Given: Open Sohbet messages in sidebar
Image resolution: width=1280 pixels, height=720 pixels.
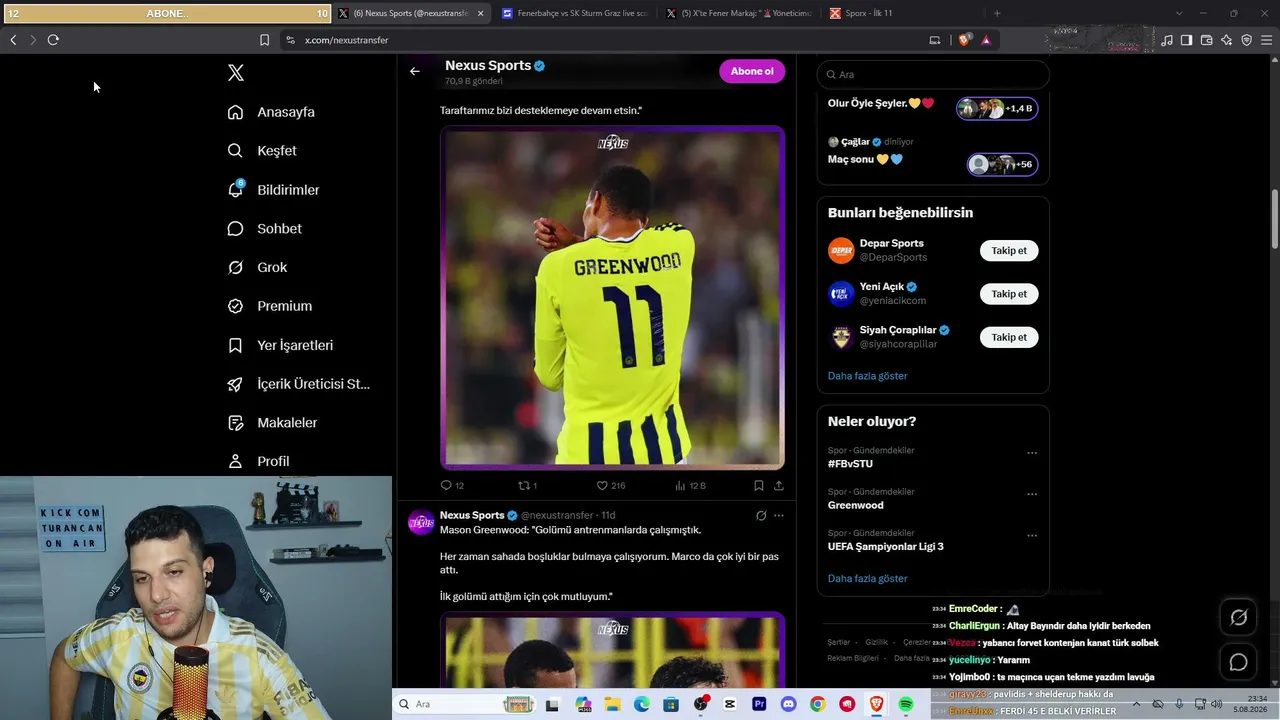Looking at the screenshot, I should [264, 229].
